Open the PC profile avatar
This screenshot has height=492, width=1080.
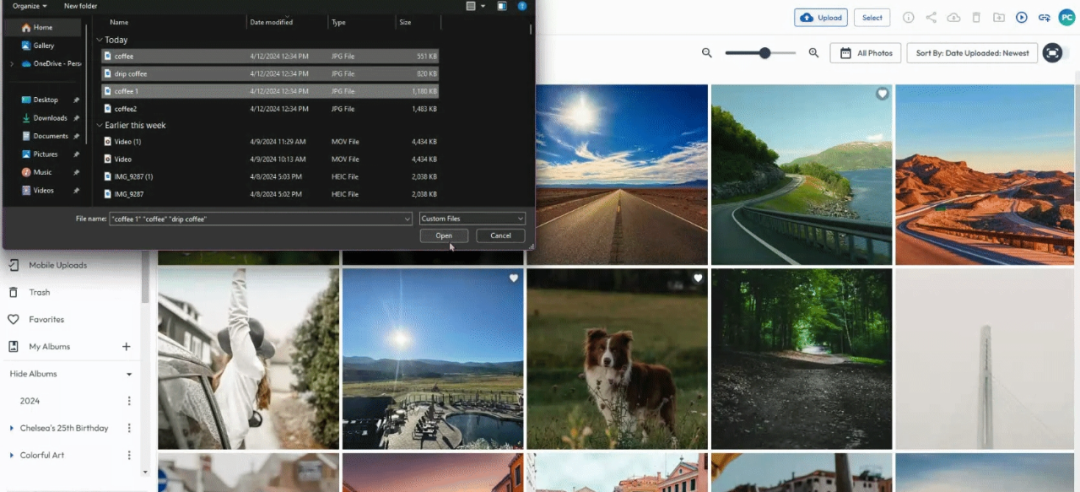point(1066,17)
